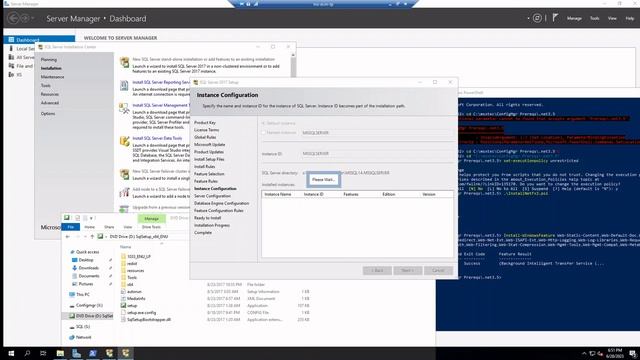Select Maintenance in SQL Server Installation Center
Screen dimensions: 640x360
pyautogui.click(x=53, y=77)
